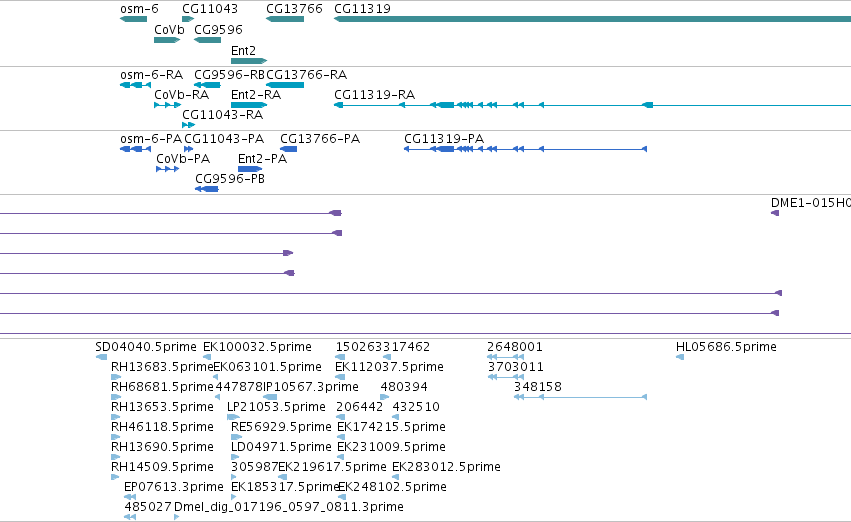
Task: Select the EK283012.5prime EST label
Action: 446,467
